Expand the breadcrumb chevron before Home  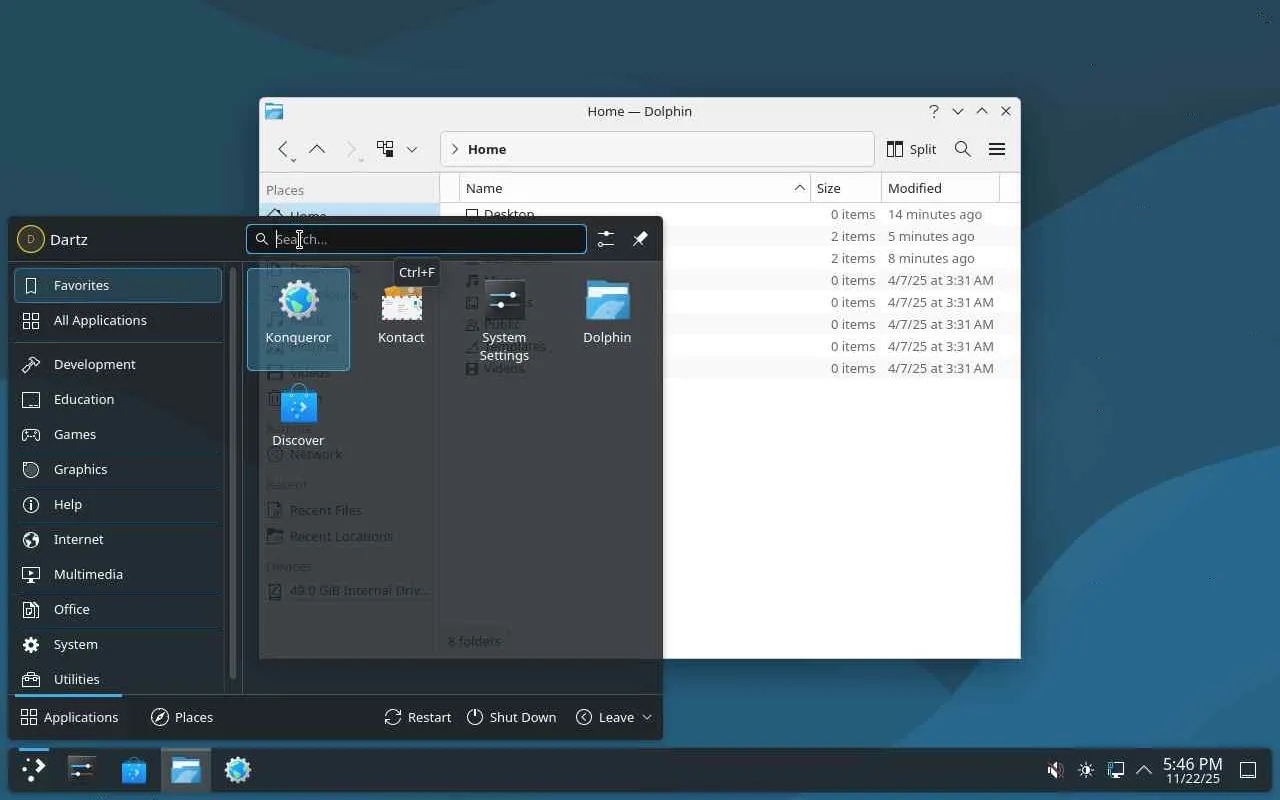coord(455,149)
